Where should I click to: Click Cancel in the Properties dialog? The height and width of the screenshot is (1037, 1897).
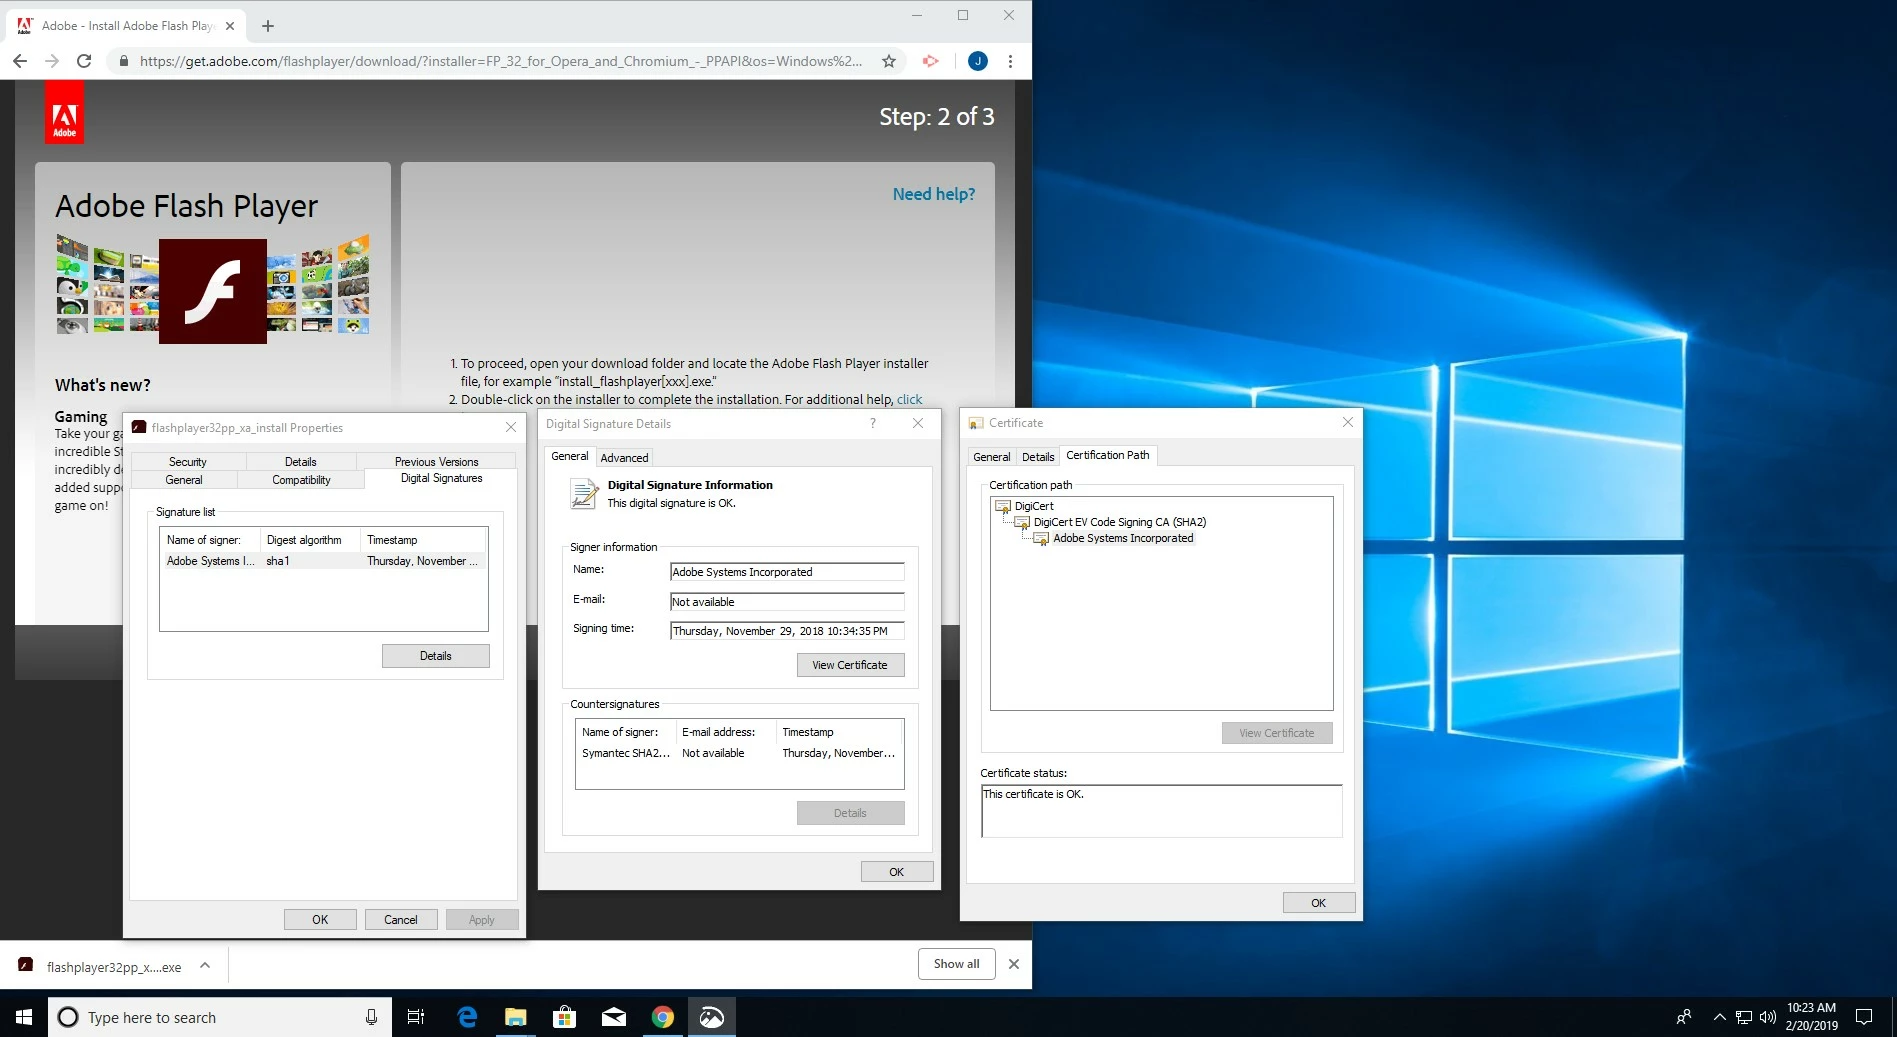point(401,920)
